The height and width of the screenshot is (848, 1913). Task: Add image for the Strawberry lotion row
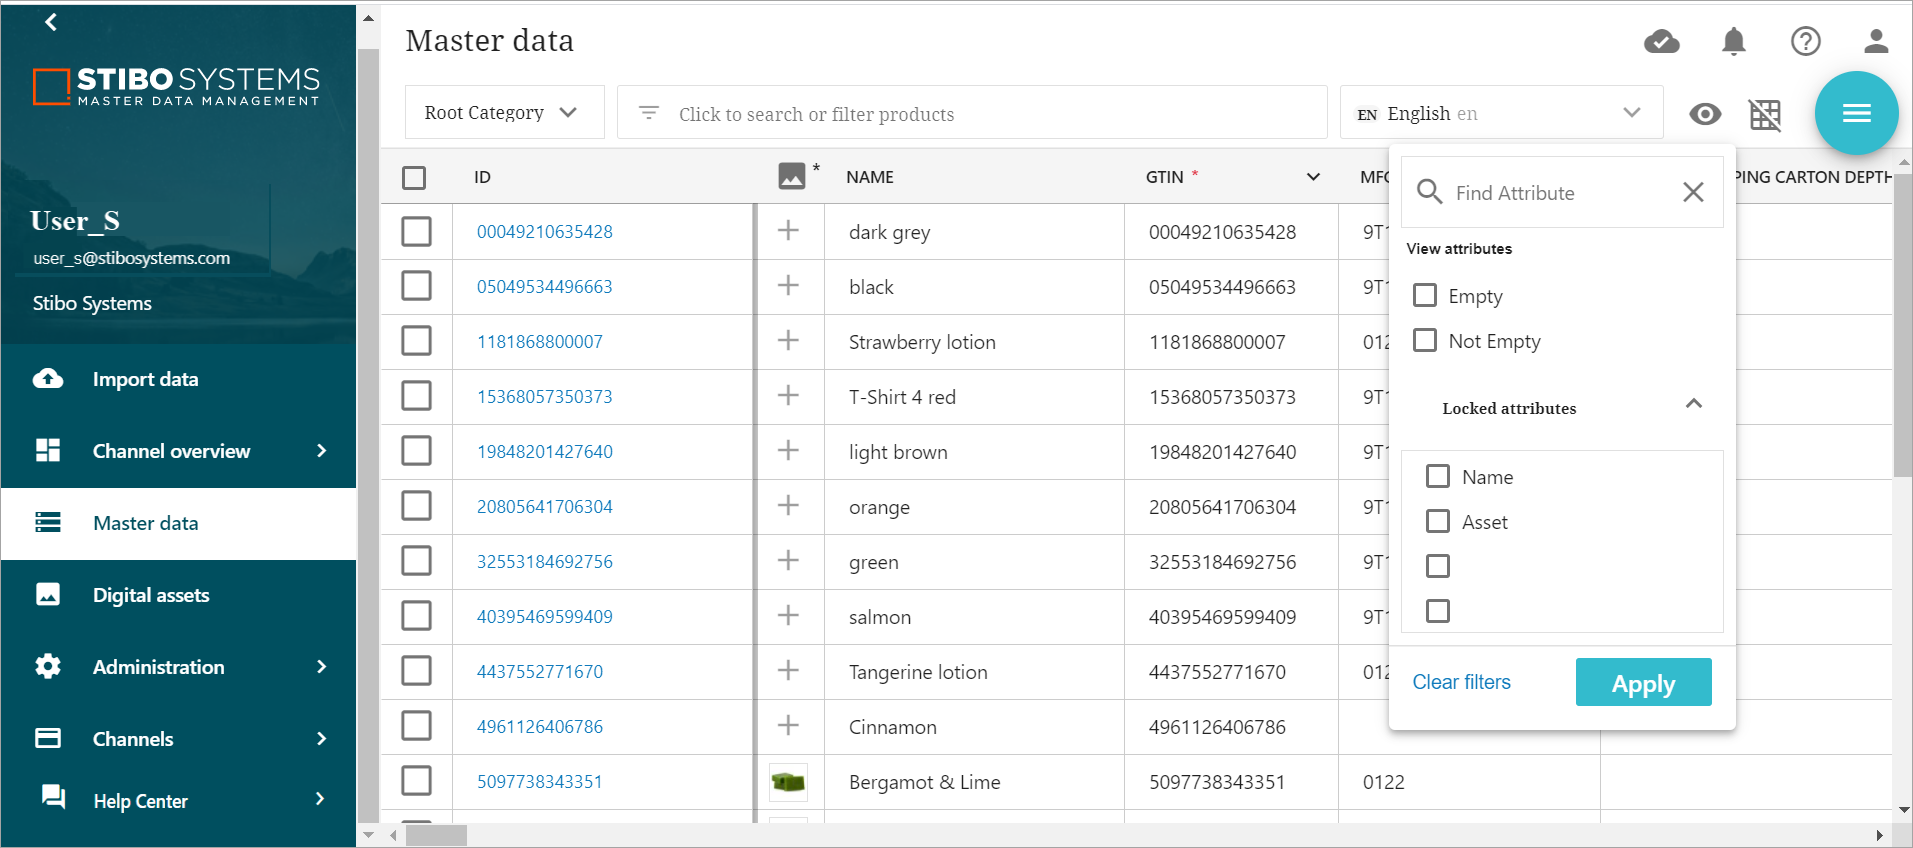(788, 341)
